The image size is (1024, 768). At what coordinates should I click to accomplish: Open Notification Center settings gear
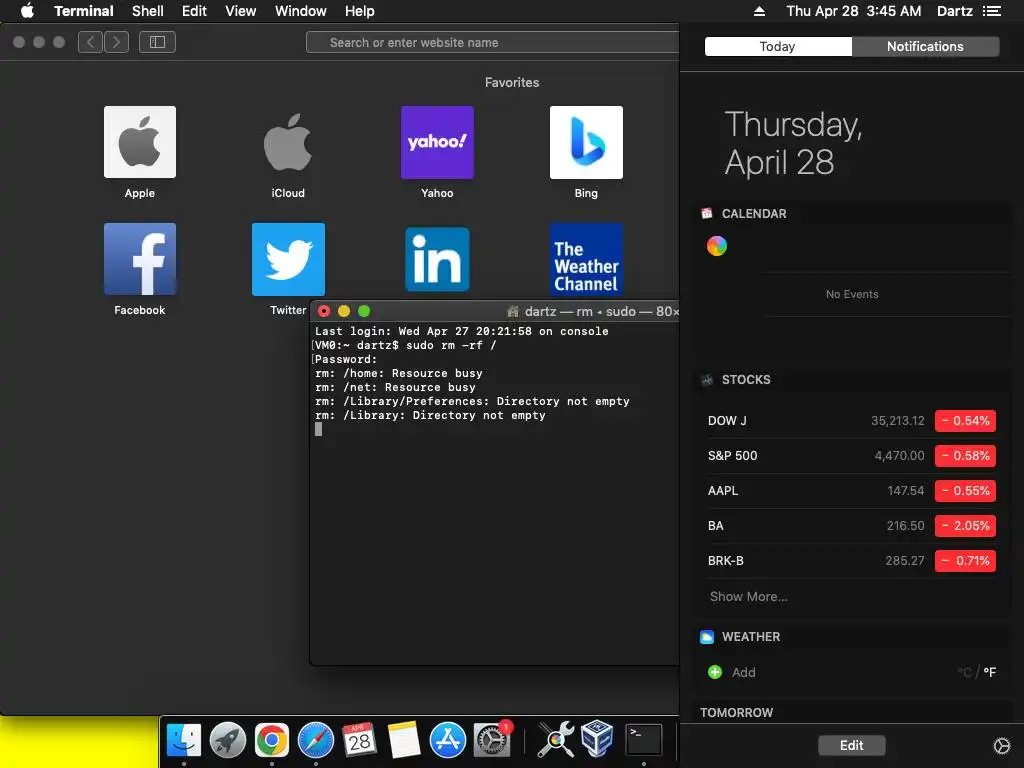click(x=1001, y=745)
